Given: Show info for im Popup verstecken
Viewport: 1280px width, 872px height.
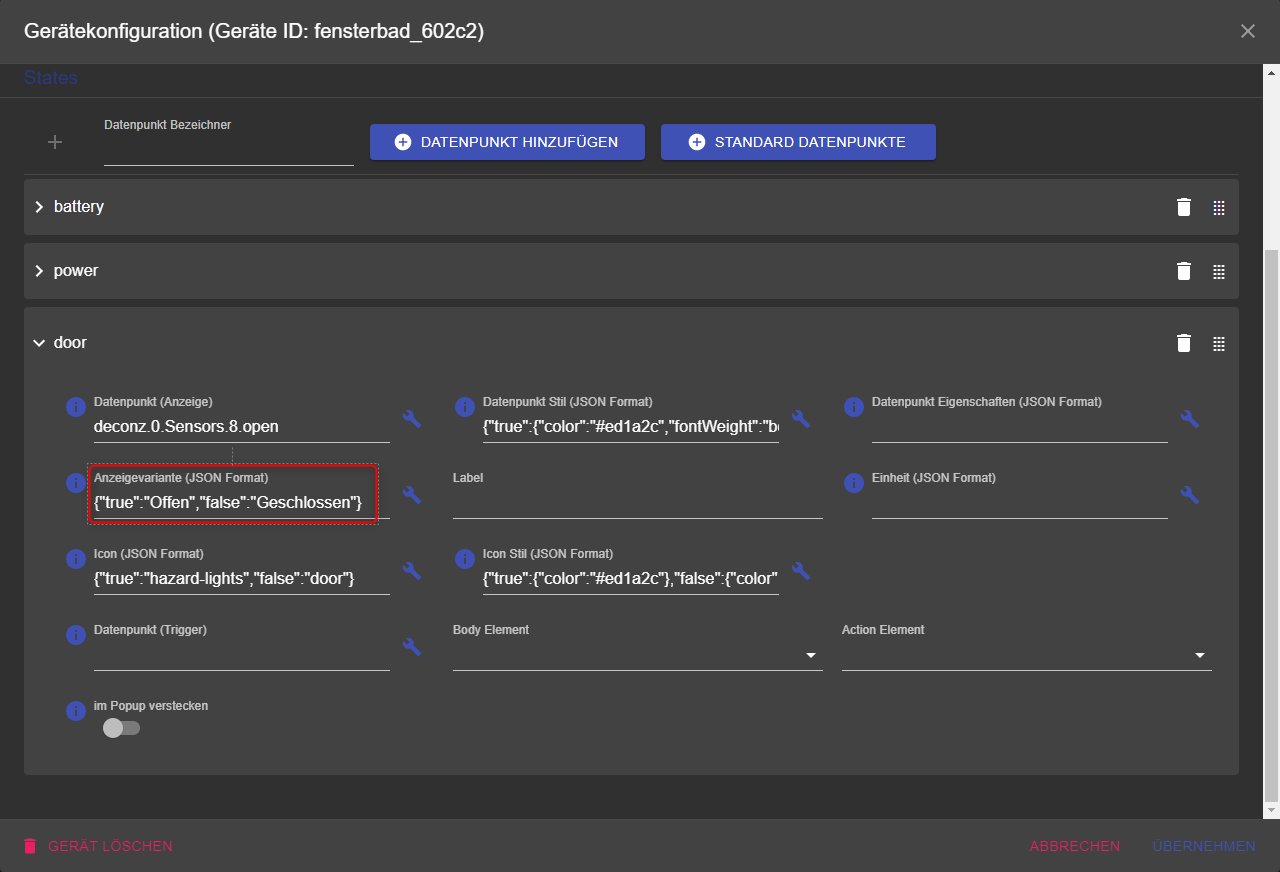Looking at the screenshot, I should [75, 711].
